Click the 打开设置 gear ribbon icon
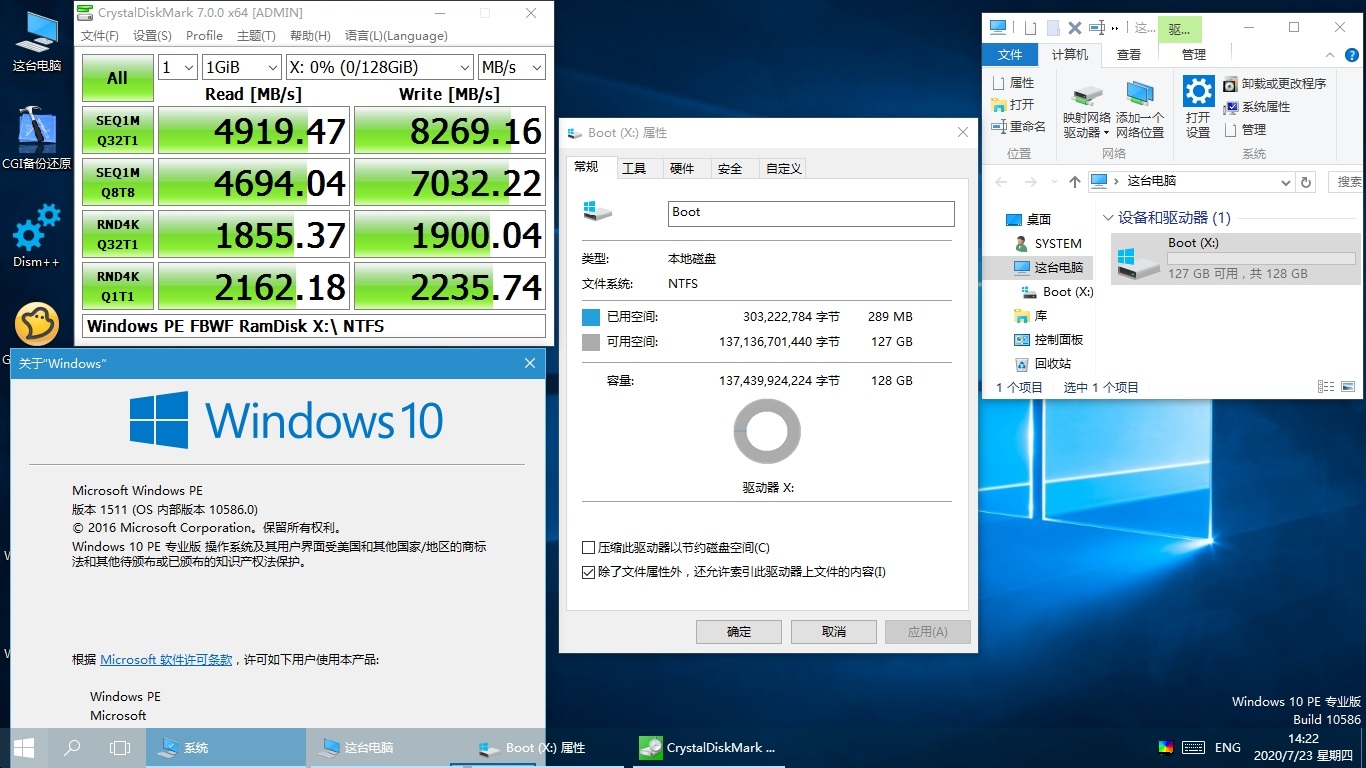This screenshot has height=768, width=1366. (x=1198, y=107)
